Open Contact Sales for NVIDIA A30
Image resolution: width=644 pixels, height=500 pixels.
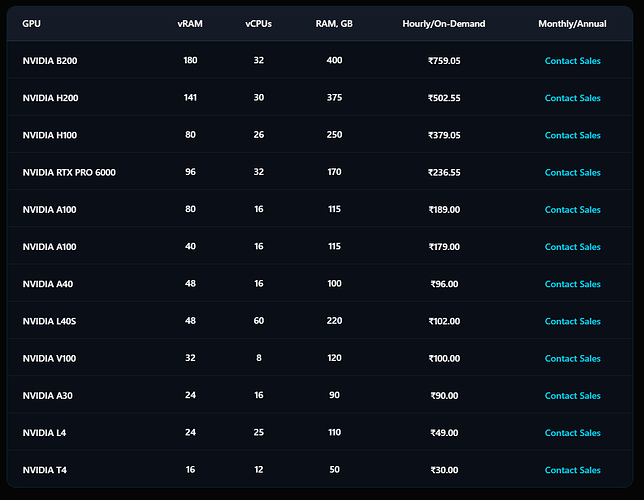coord(573,396)
